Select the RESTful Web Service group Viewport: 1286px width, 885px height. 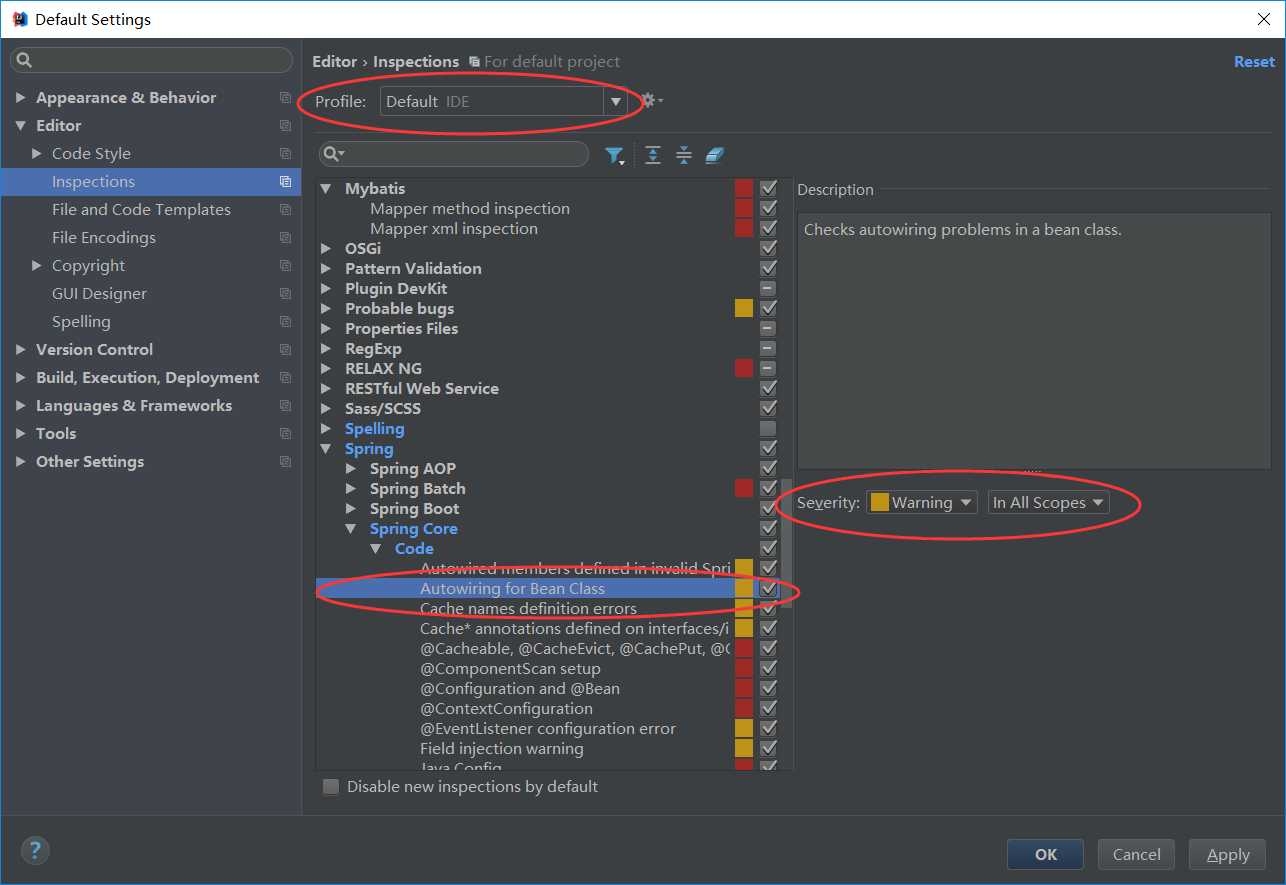pos(421,388)
